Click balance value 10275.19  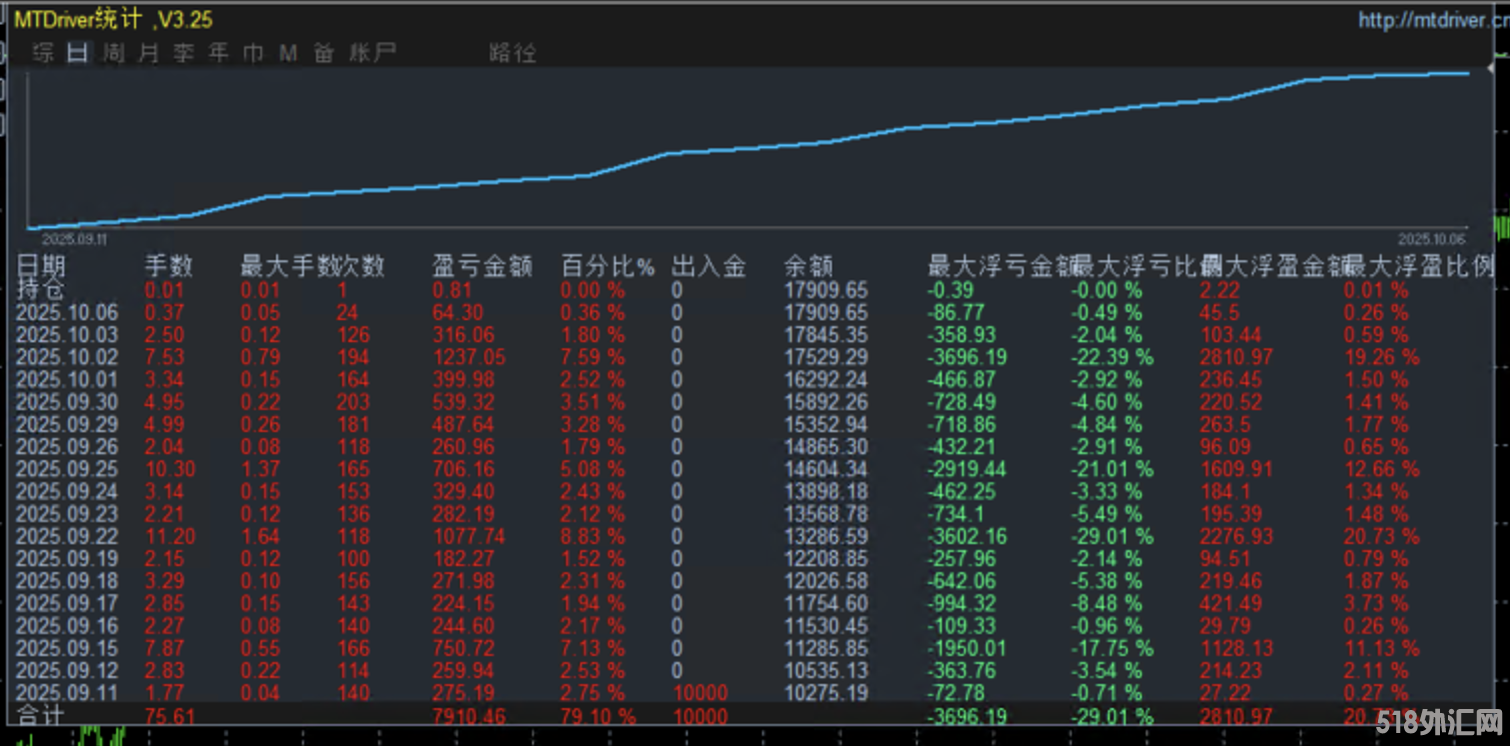826,693
